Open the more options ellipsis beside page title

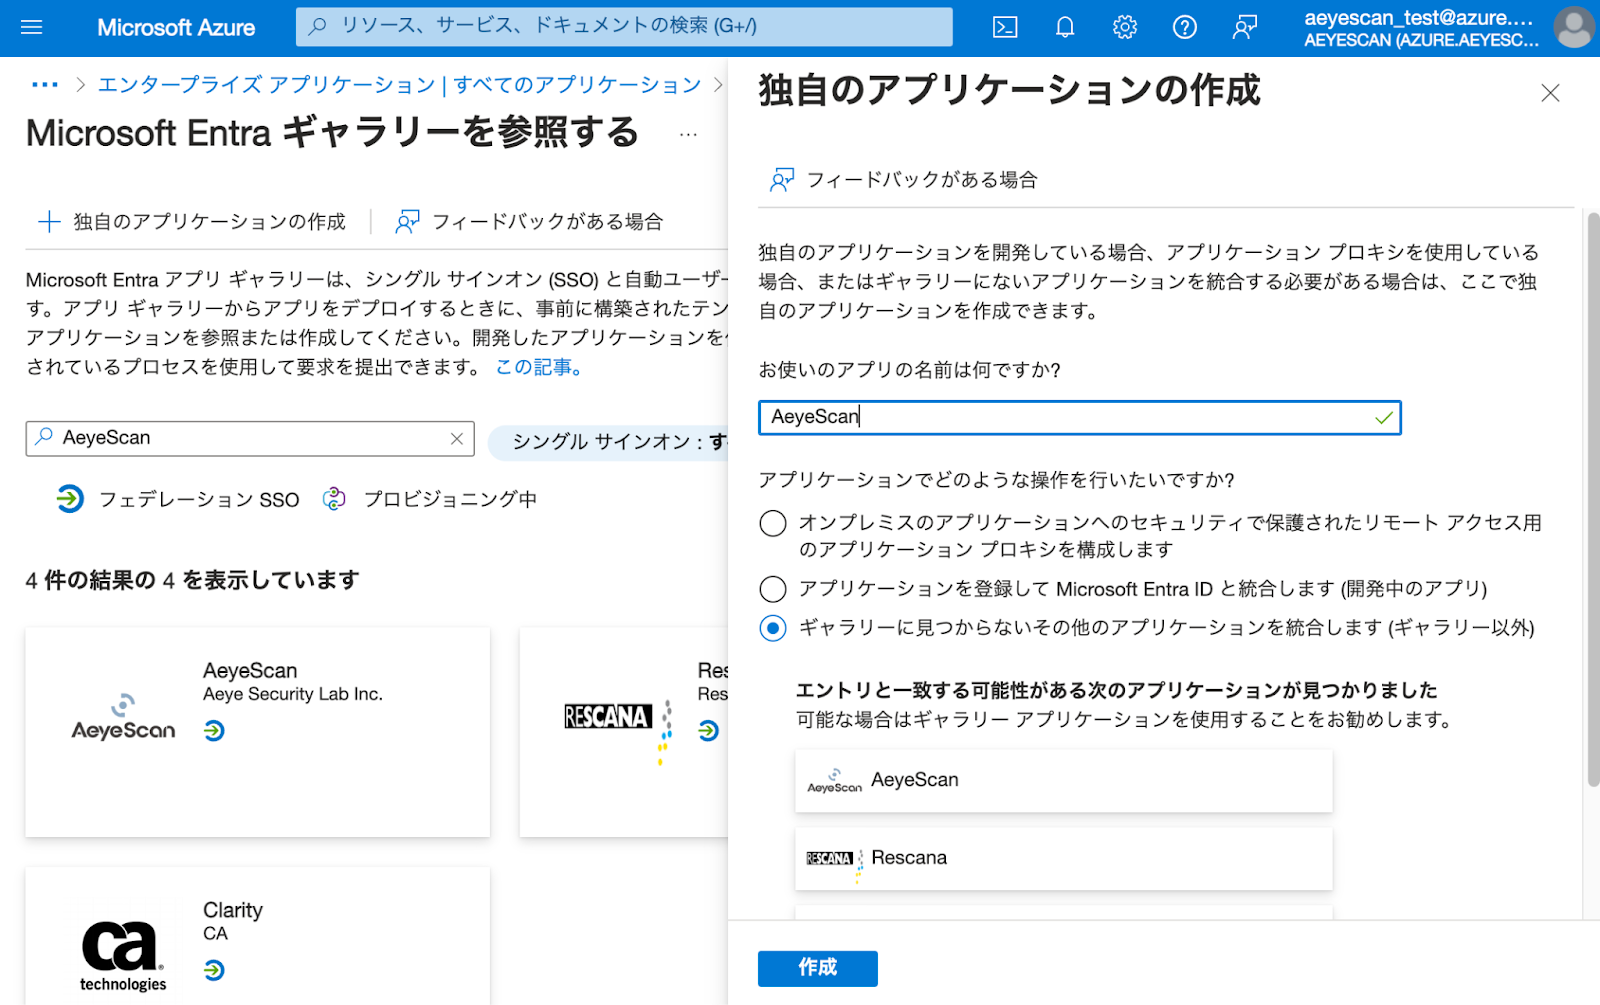[688, 134]
